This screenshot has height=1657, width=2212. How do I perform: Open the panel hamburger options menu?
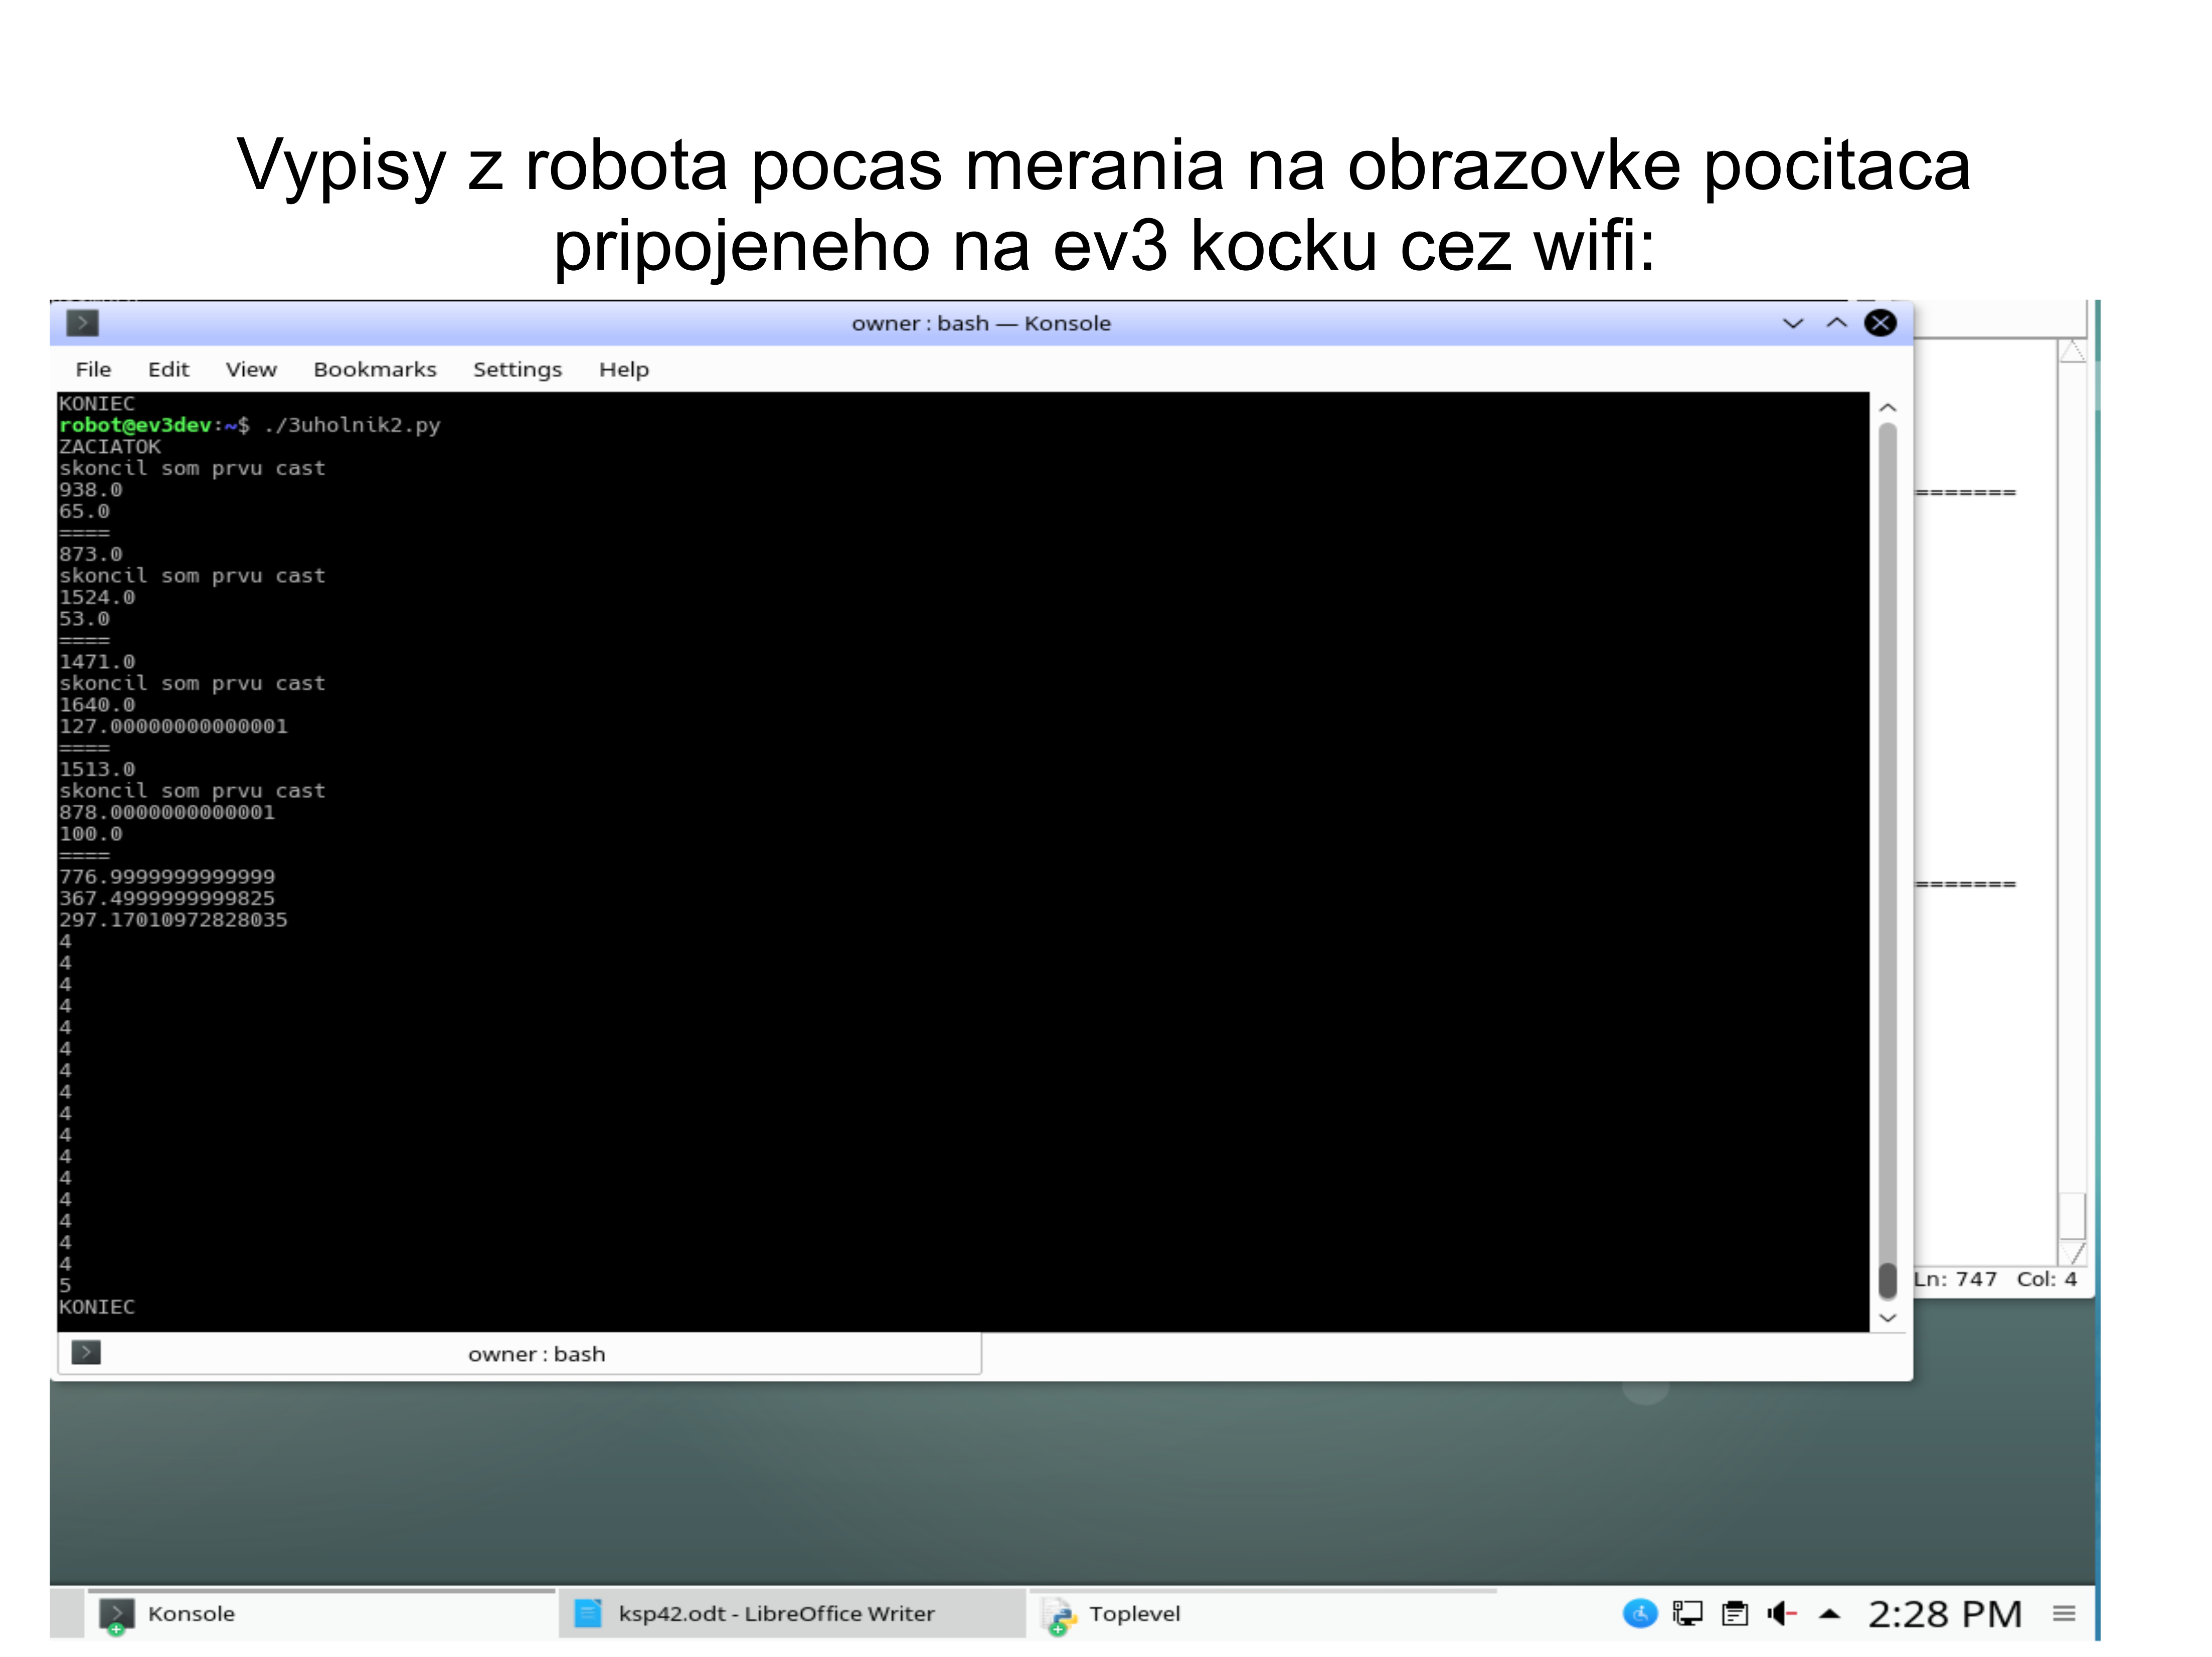(2064, 1613)
